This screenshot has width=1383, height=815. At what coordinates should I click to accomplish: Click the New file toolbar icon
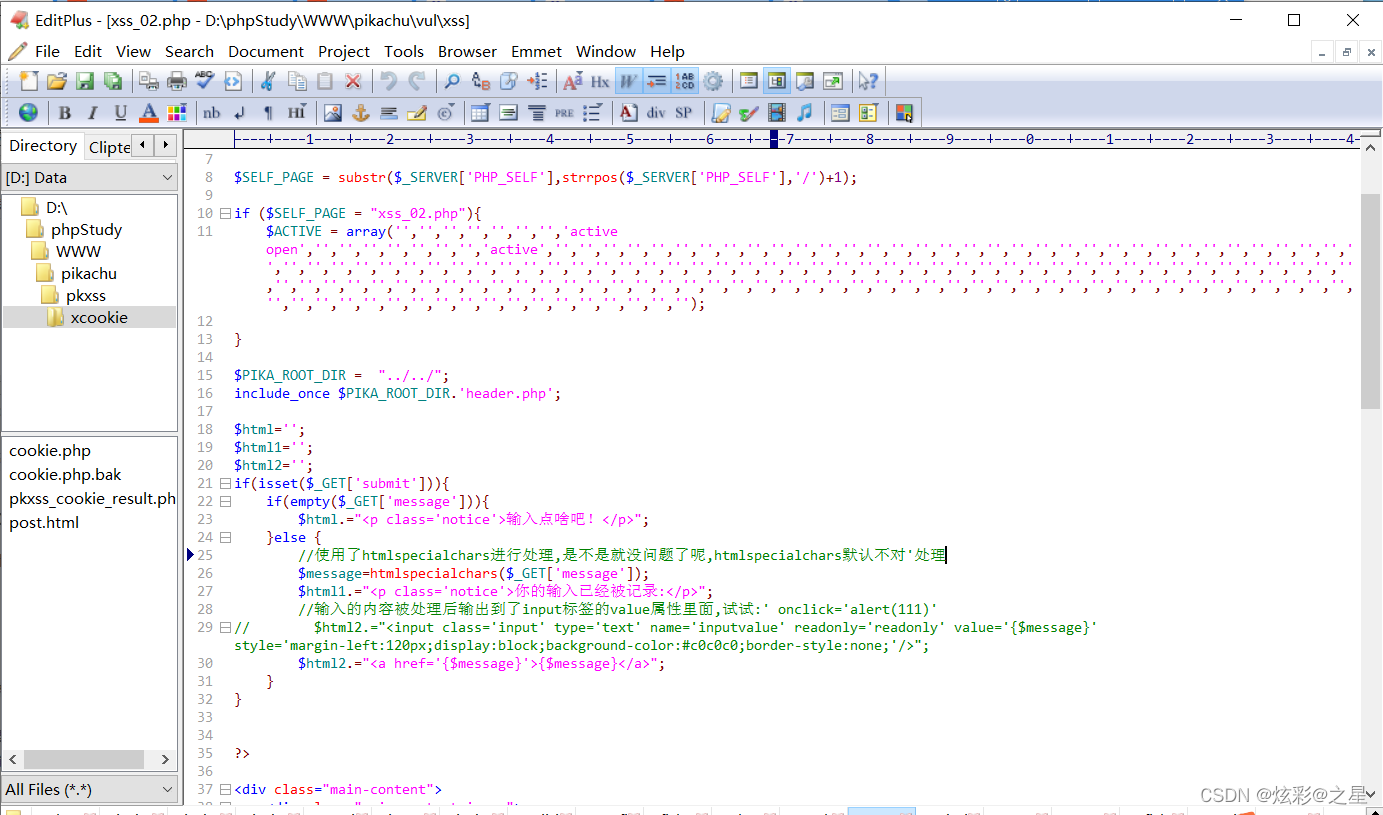[29, 81]
